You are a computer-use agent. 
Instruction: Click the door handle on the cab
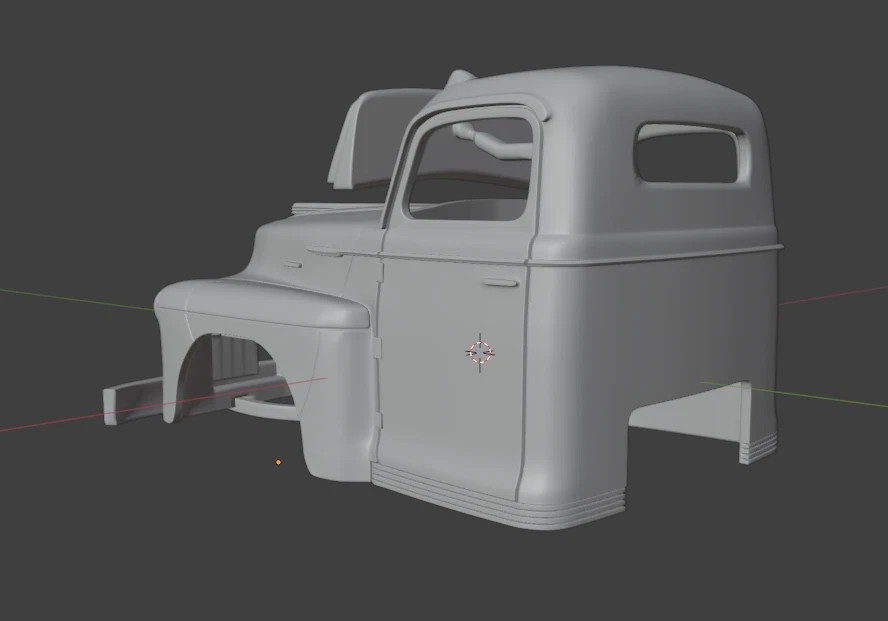pos(500,281)
